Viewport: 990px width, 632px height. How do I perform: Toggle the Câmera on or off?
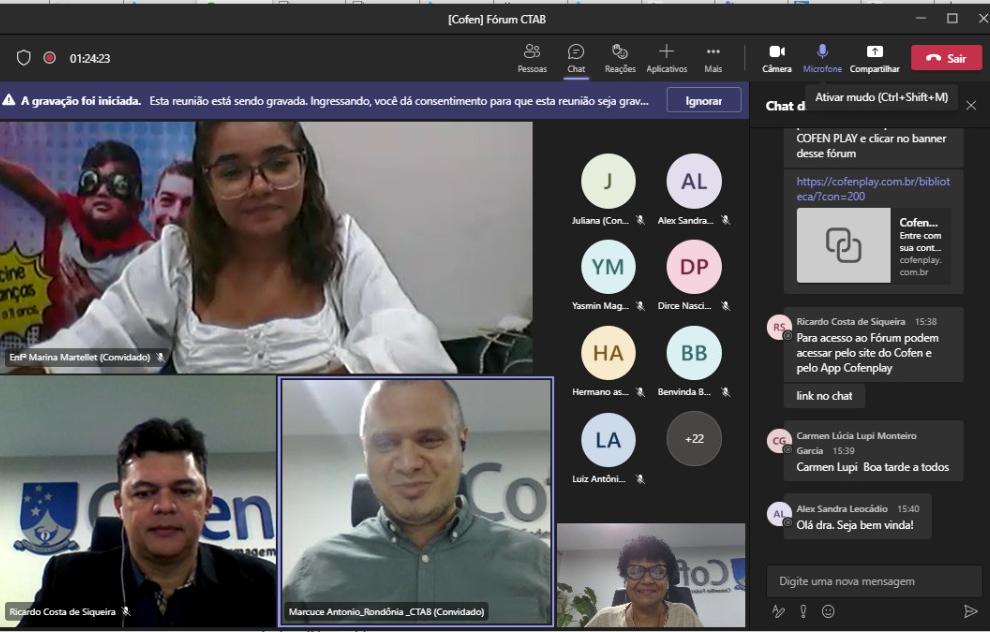(776, 57)
